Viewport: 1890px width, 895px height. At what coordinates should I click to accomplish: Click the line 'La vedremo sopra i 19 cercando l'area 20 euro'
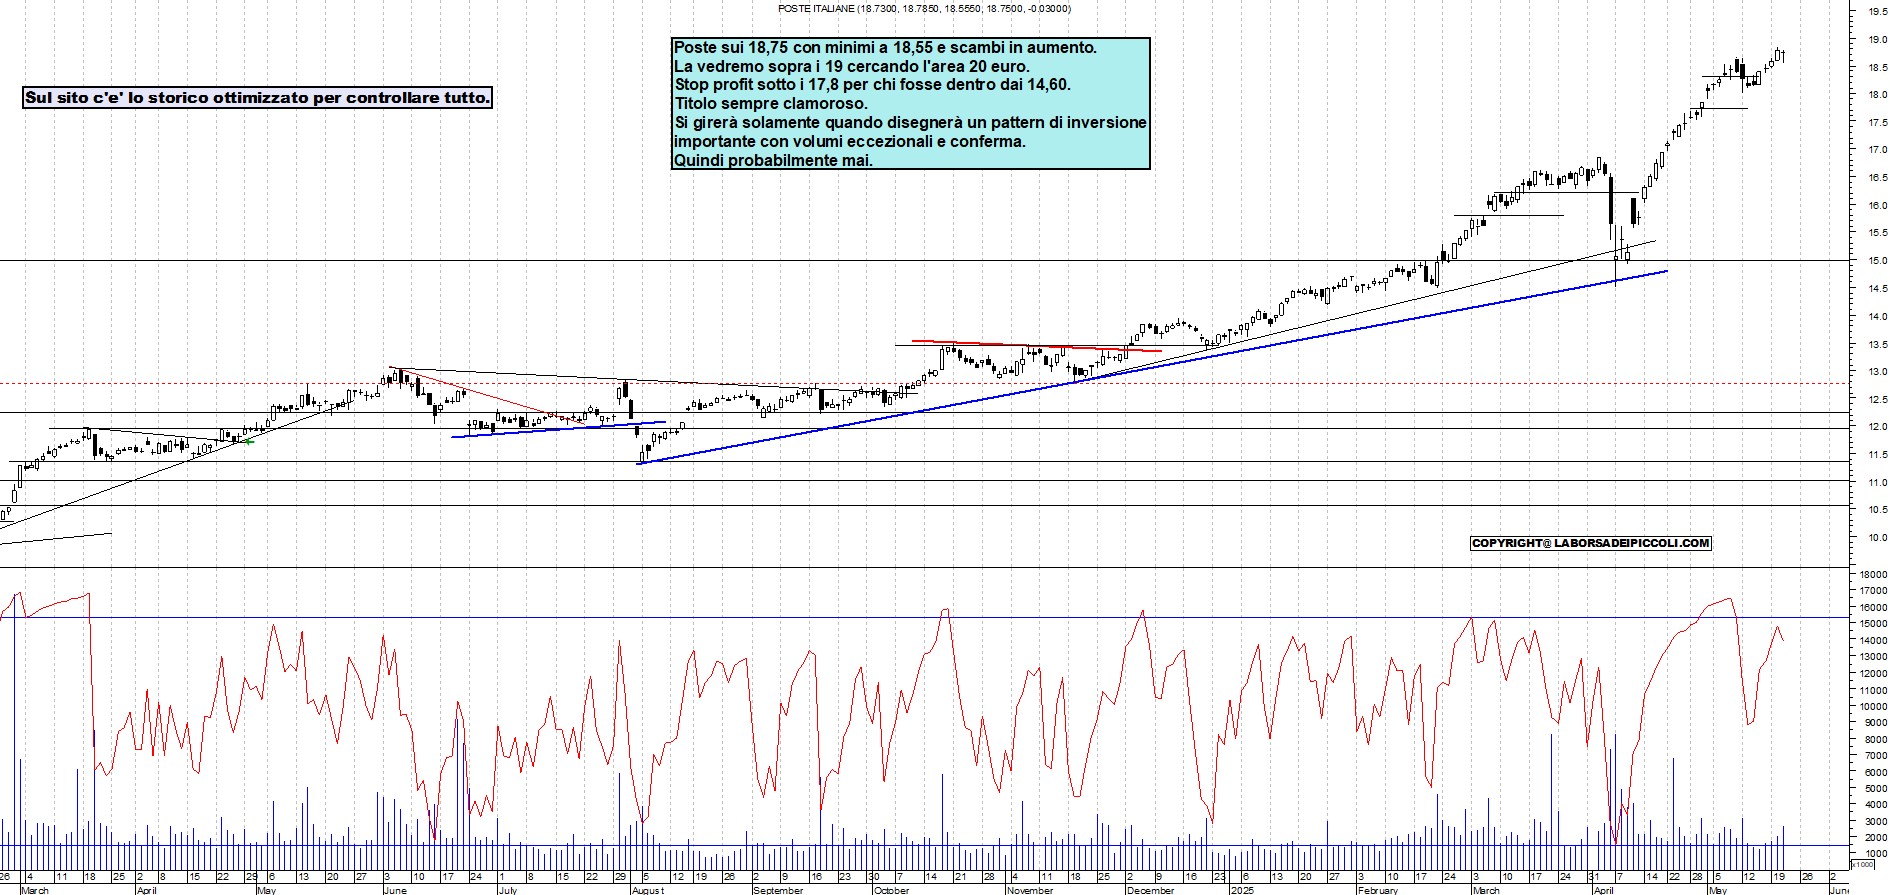pos(852,67)
